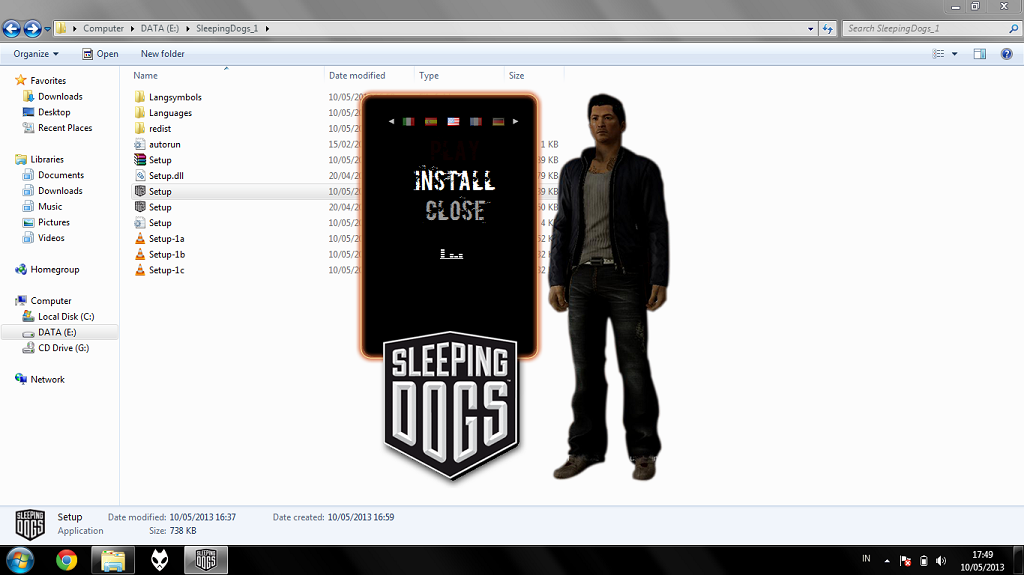This screenshot has height=575, width=1024.
Task: Show hidden tray icons arrow
Action: tap(887, 561)
